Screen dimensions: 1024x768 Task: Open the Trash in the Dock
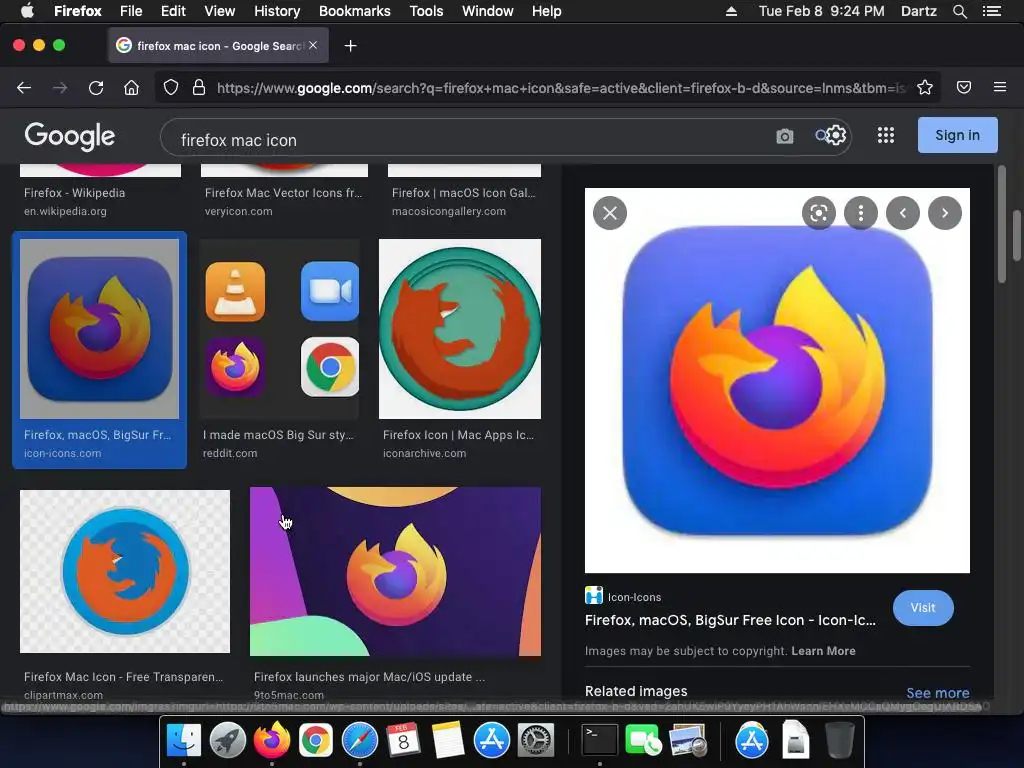(840, 740)
